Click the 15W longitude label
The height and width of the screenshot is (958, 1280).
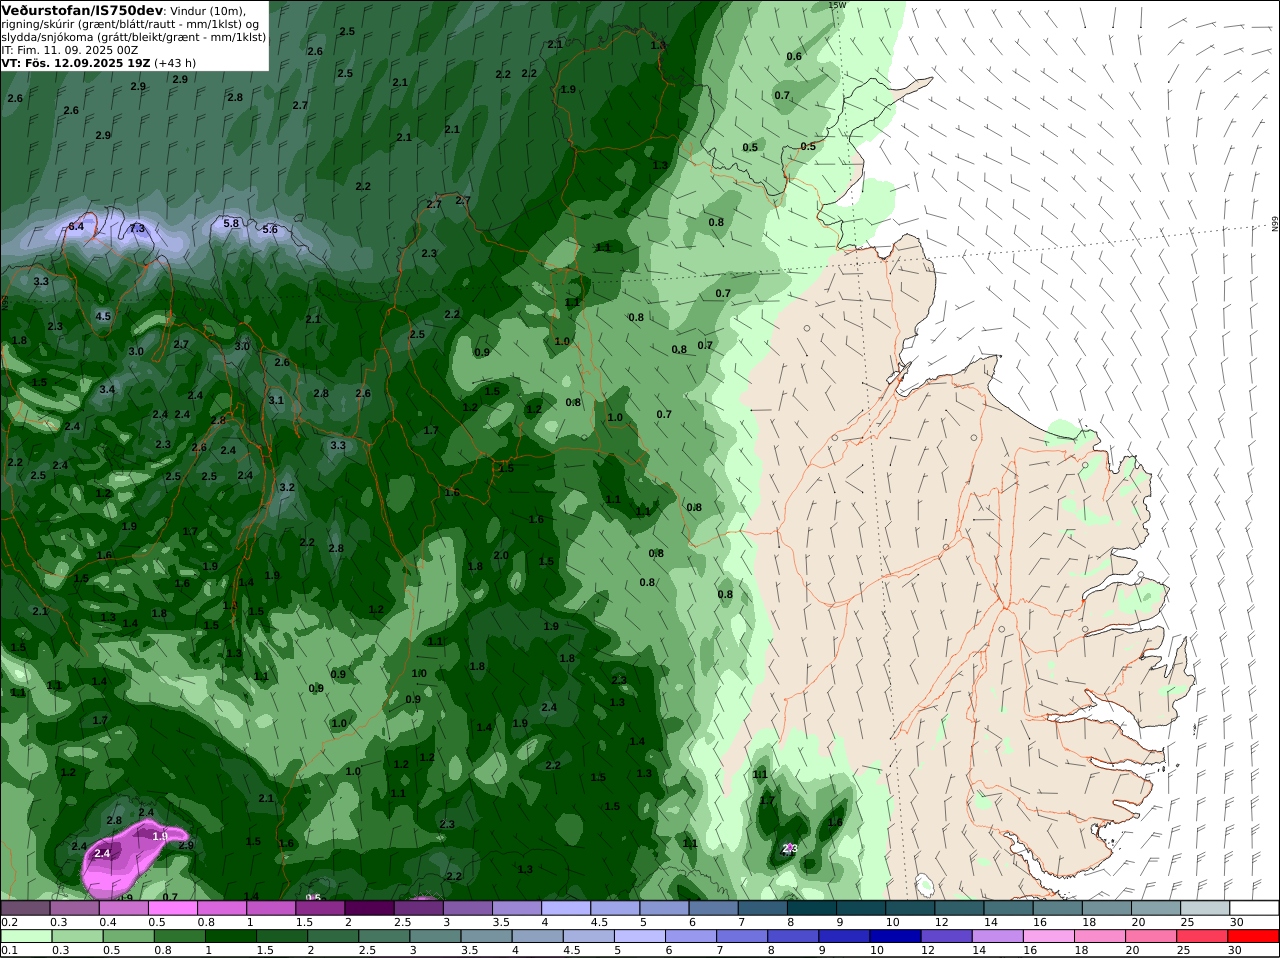click(x=838, y=4)
